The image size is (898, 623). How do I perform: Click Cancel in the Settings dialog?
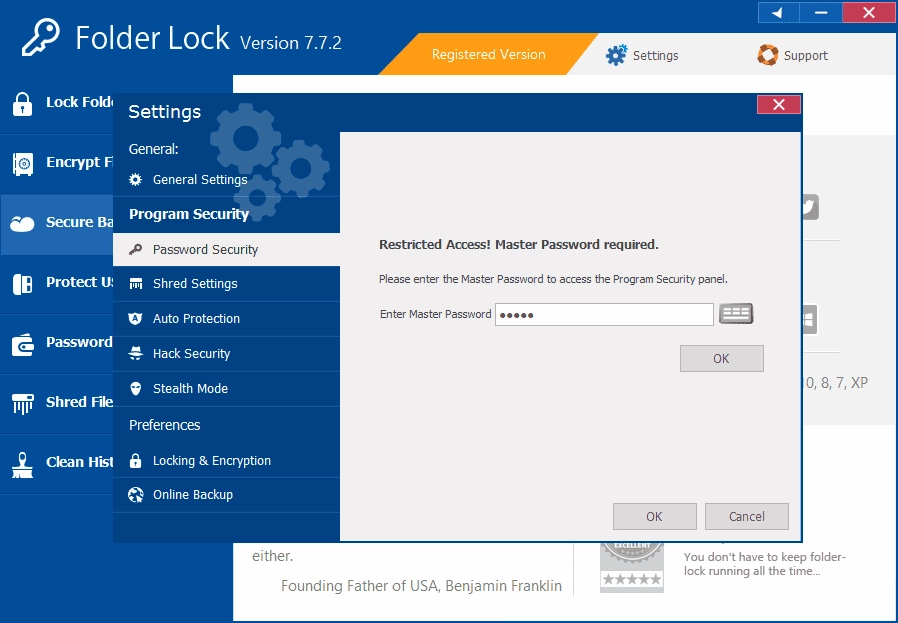[x=747, y=516]
